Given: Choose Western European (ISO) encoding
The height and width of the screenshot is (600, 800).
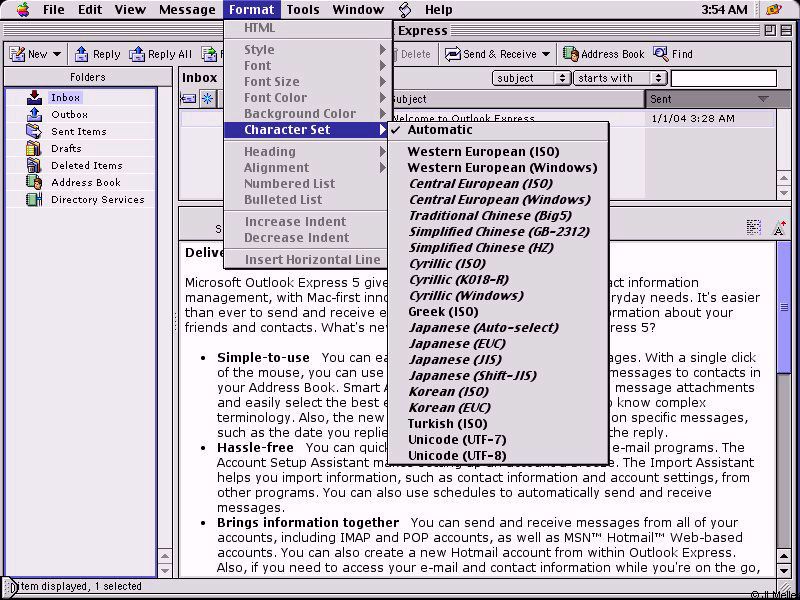Looking at the screenshot, I should pyautogui.click(x=498, y=152).
